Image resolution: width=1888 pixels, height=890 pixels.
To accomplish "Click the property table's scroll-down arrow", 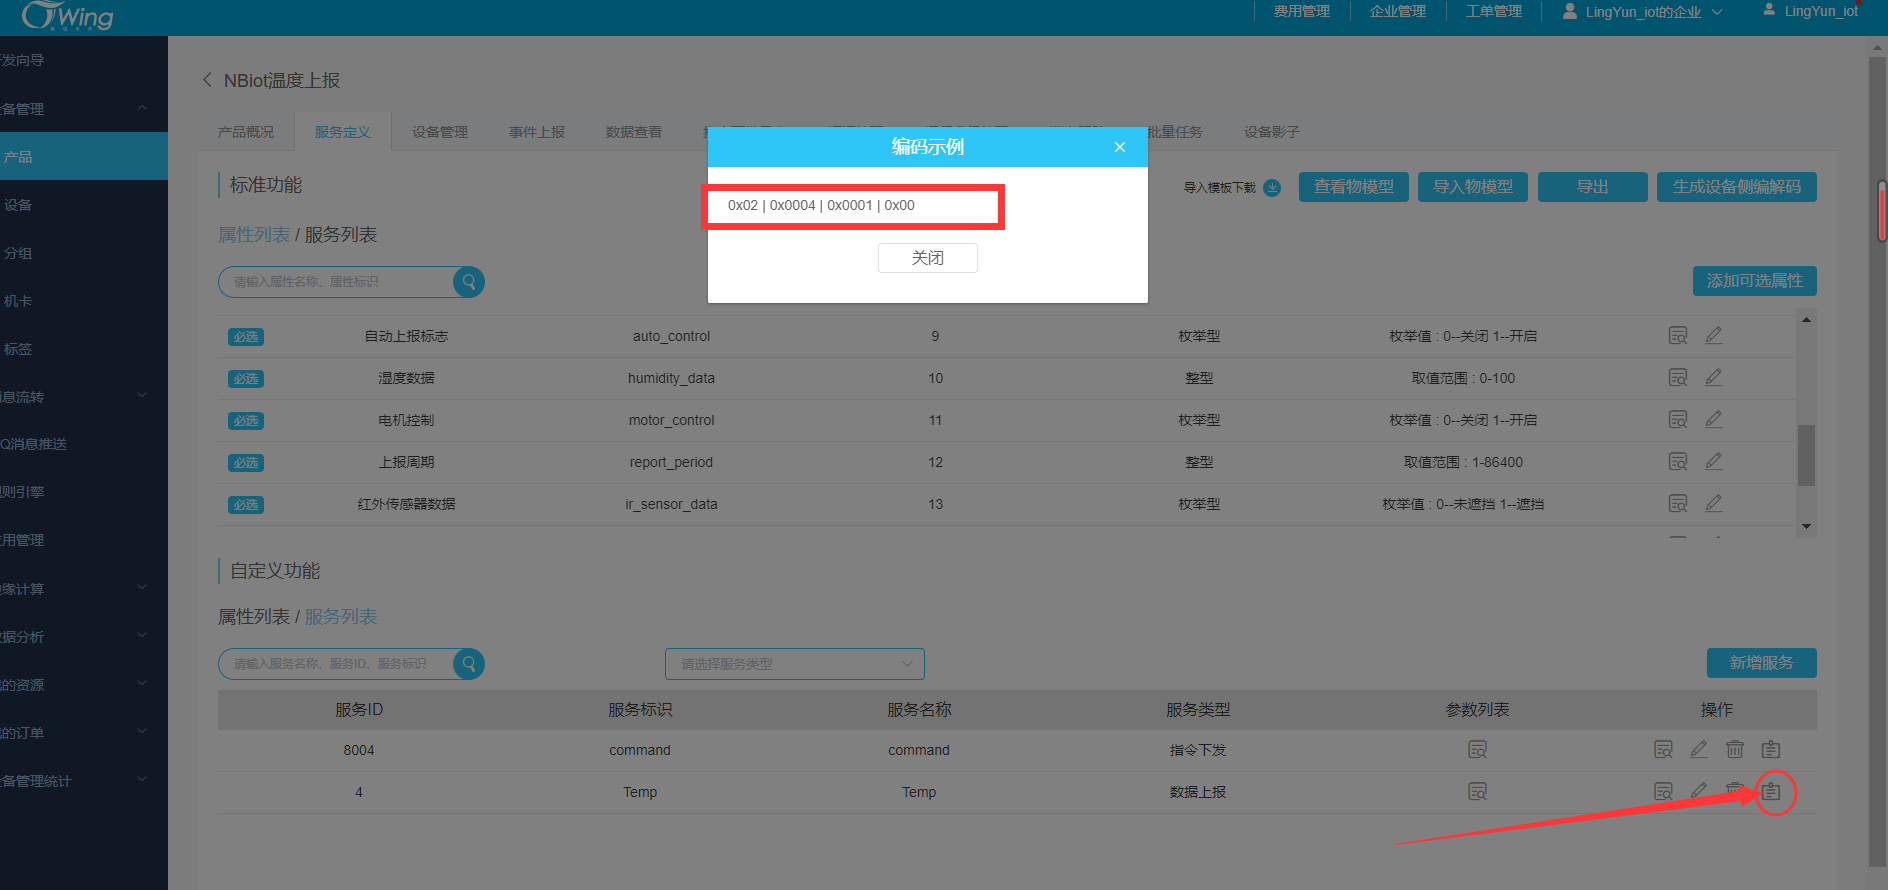I will click(1806, 526).
